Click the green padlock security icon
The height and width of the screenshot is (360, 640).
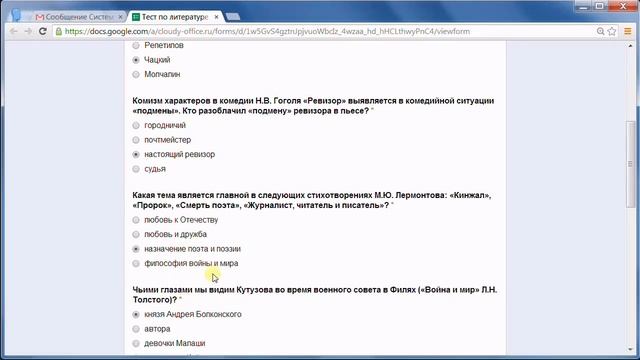click(x=59, y=31)
